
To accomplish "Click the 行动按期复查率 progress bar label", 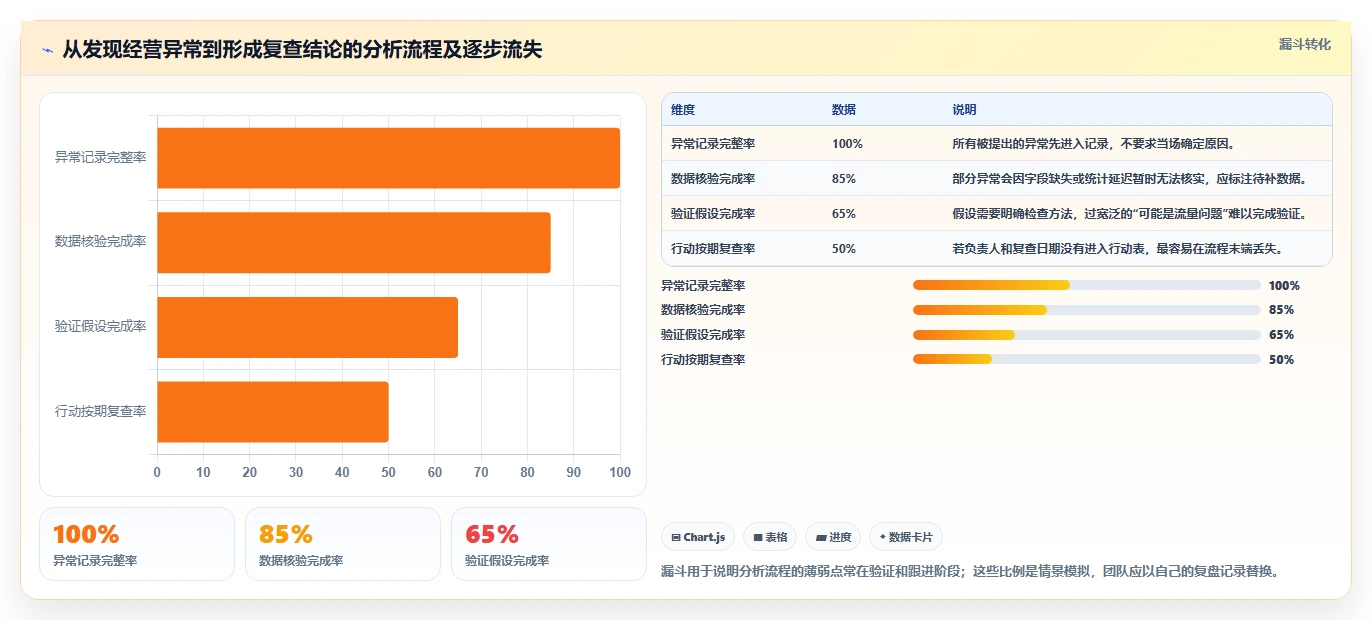I will click(703, 360).
